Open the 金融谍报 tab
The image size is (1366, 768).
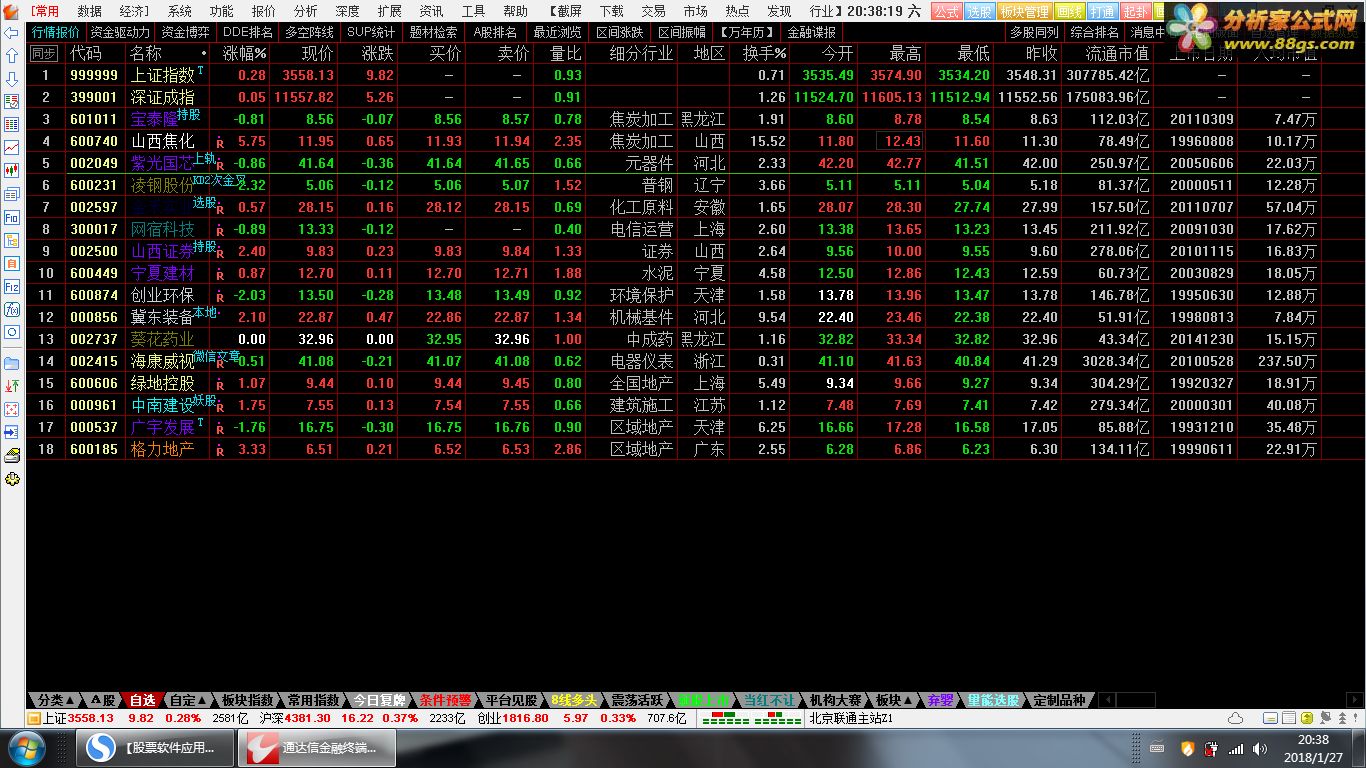812,32
